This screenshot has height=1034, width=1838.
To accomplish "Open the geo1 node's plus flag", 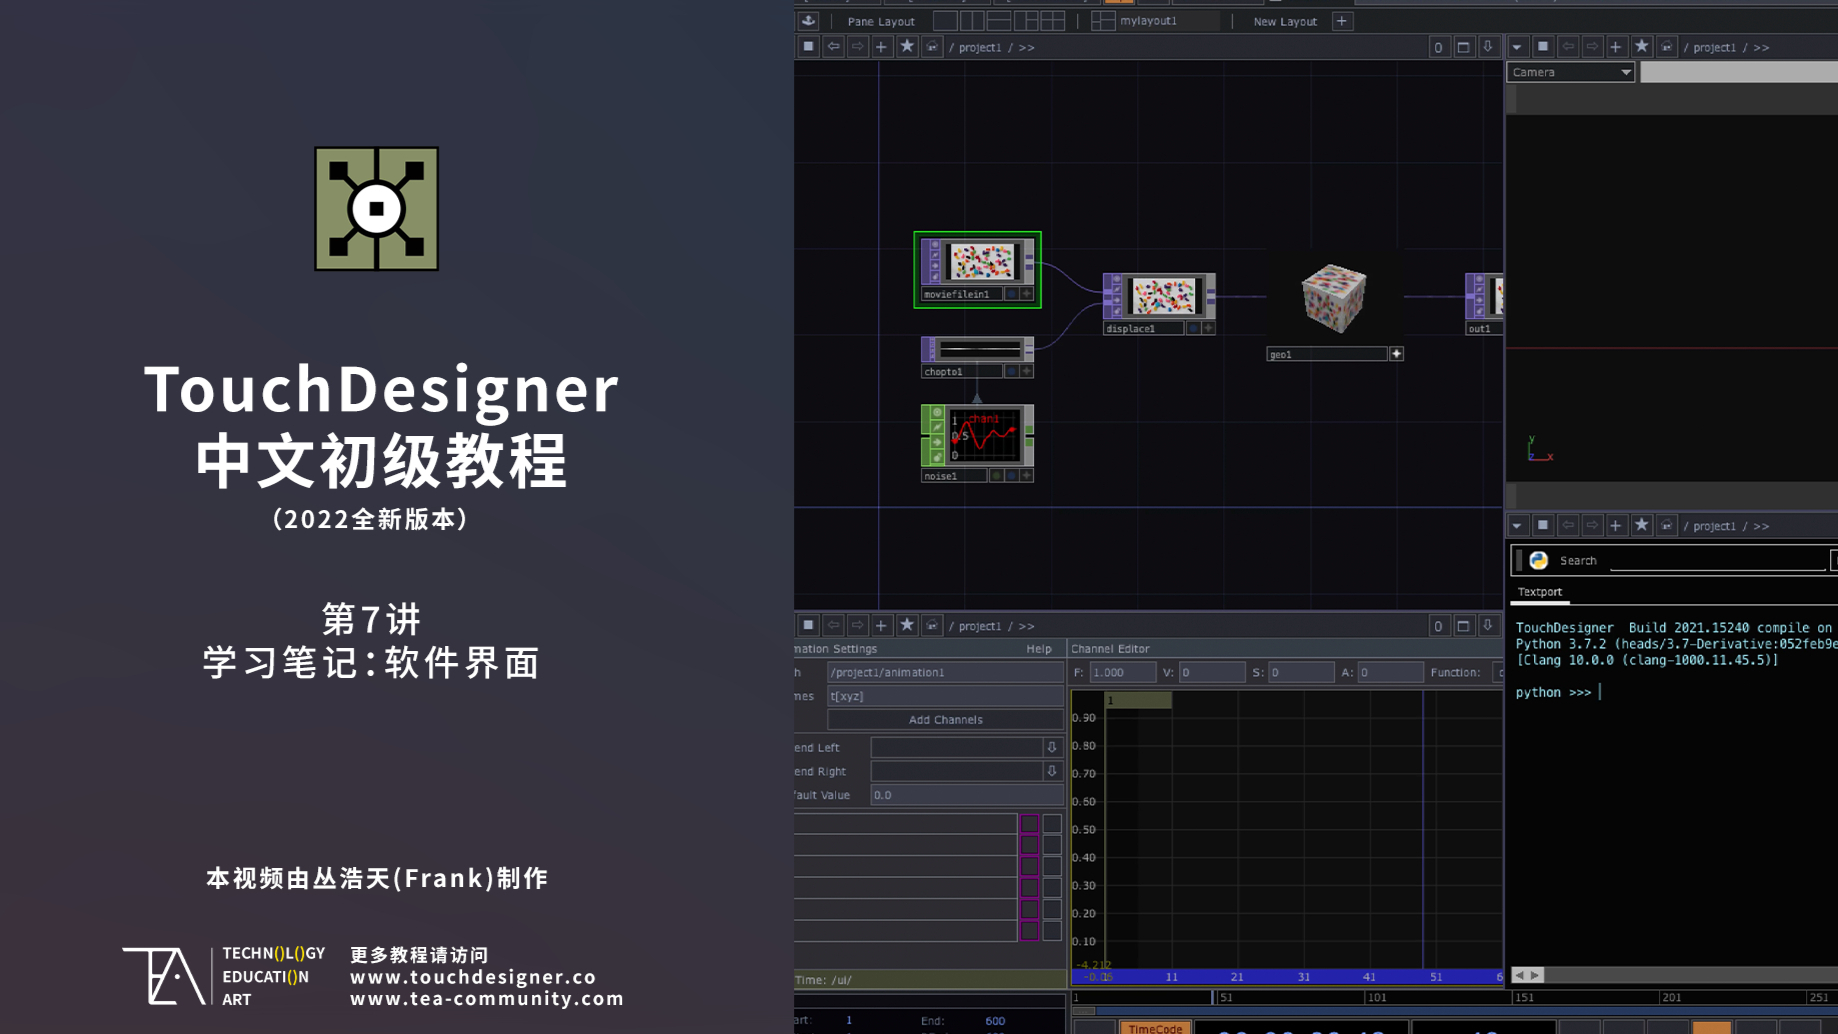I will click(1397, 354).
